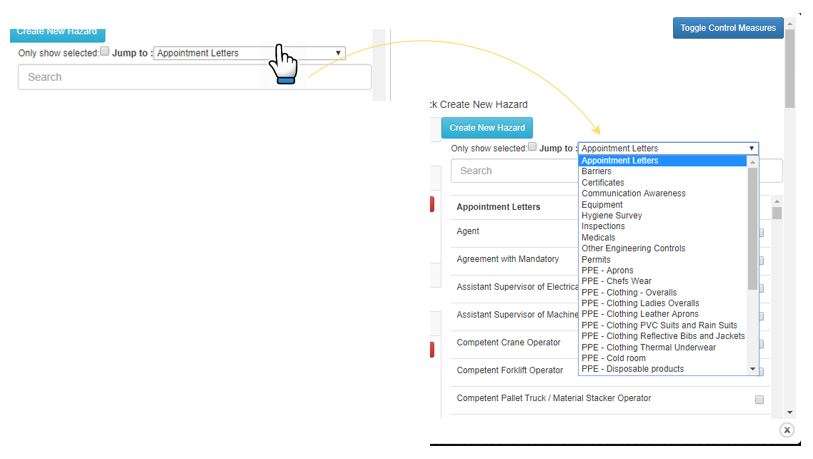Select PPE - Clothing Leather Aprons
The height and width of the screenshot is (459, 813).
[640, 314]
